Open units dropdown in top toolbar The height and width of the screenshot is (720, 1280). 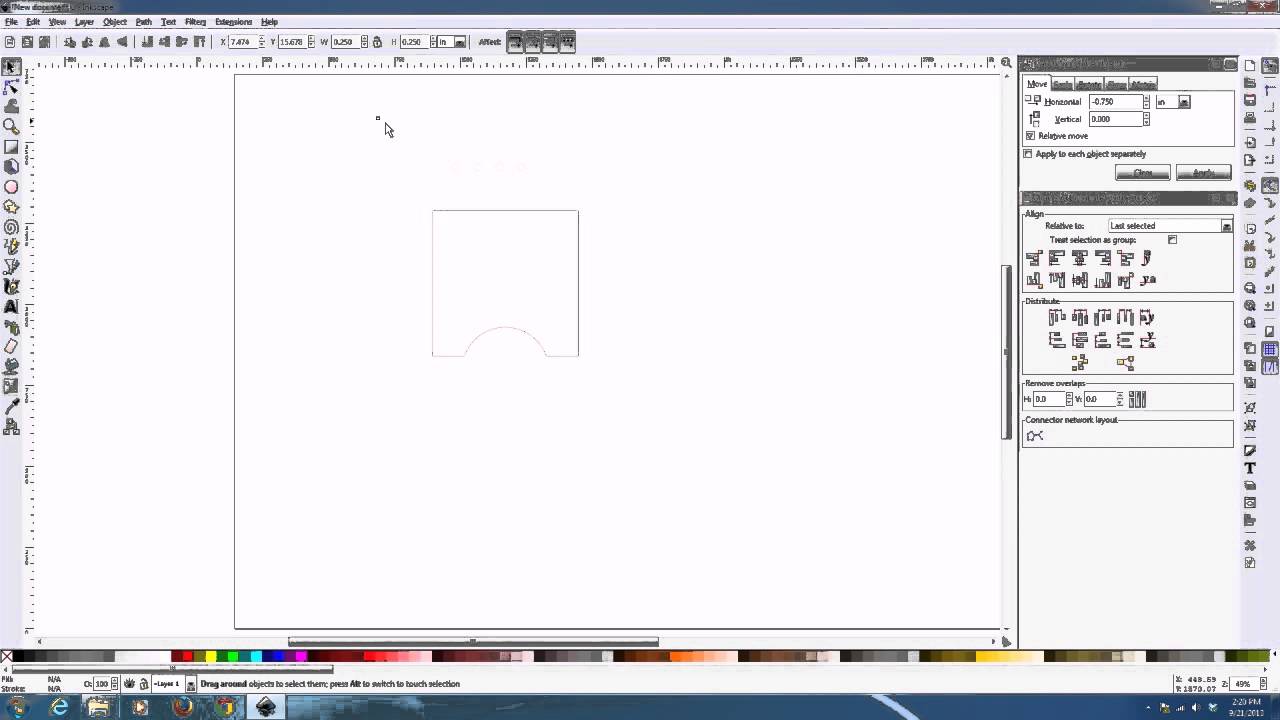click(451, 42)
